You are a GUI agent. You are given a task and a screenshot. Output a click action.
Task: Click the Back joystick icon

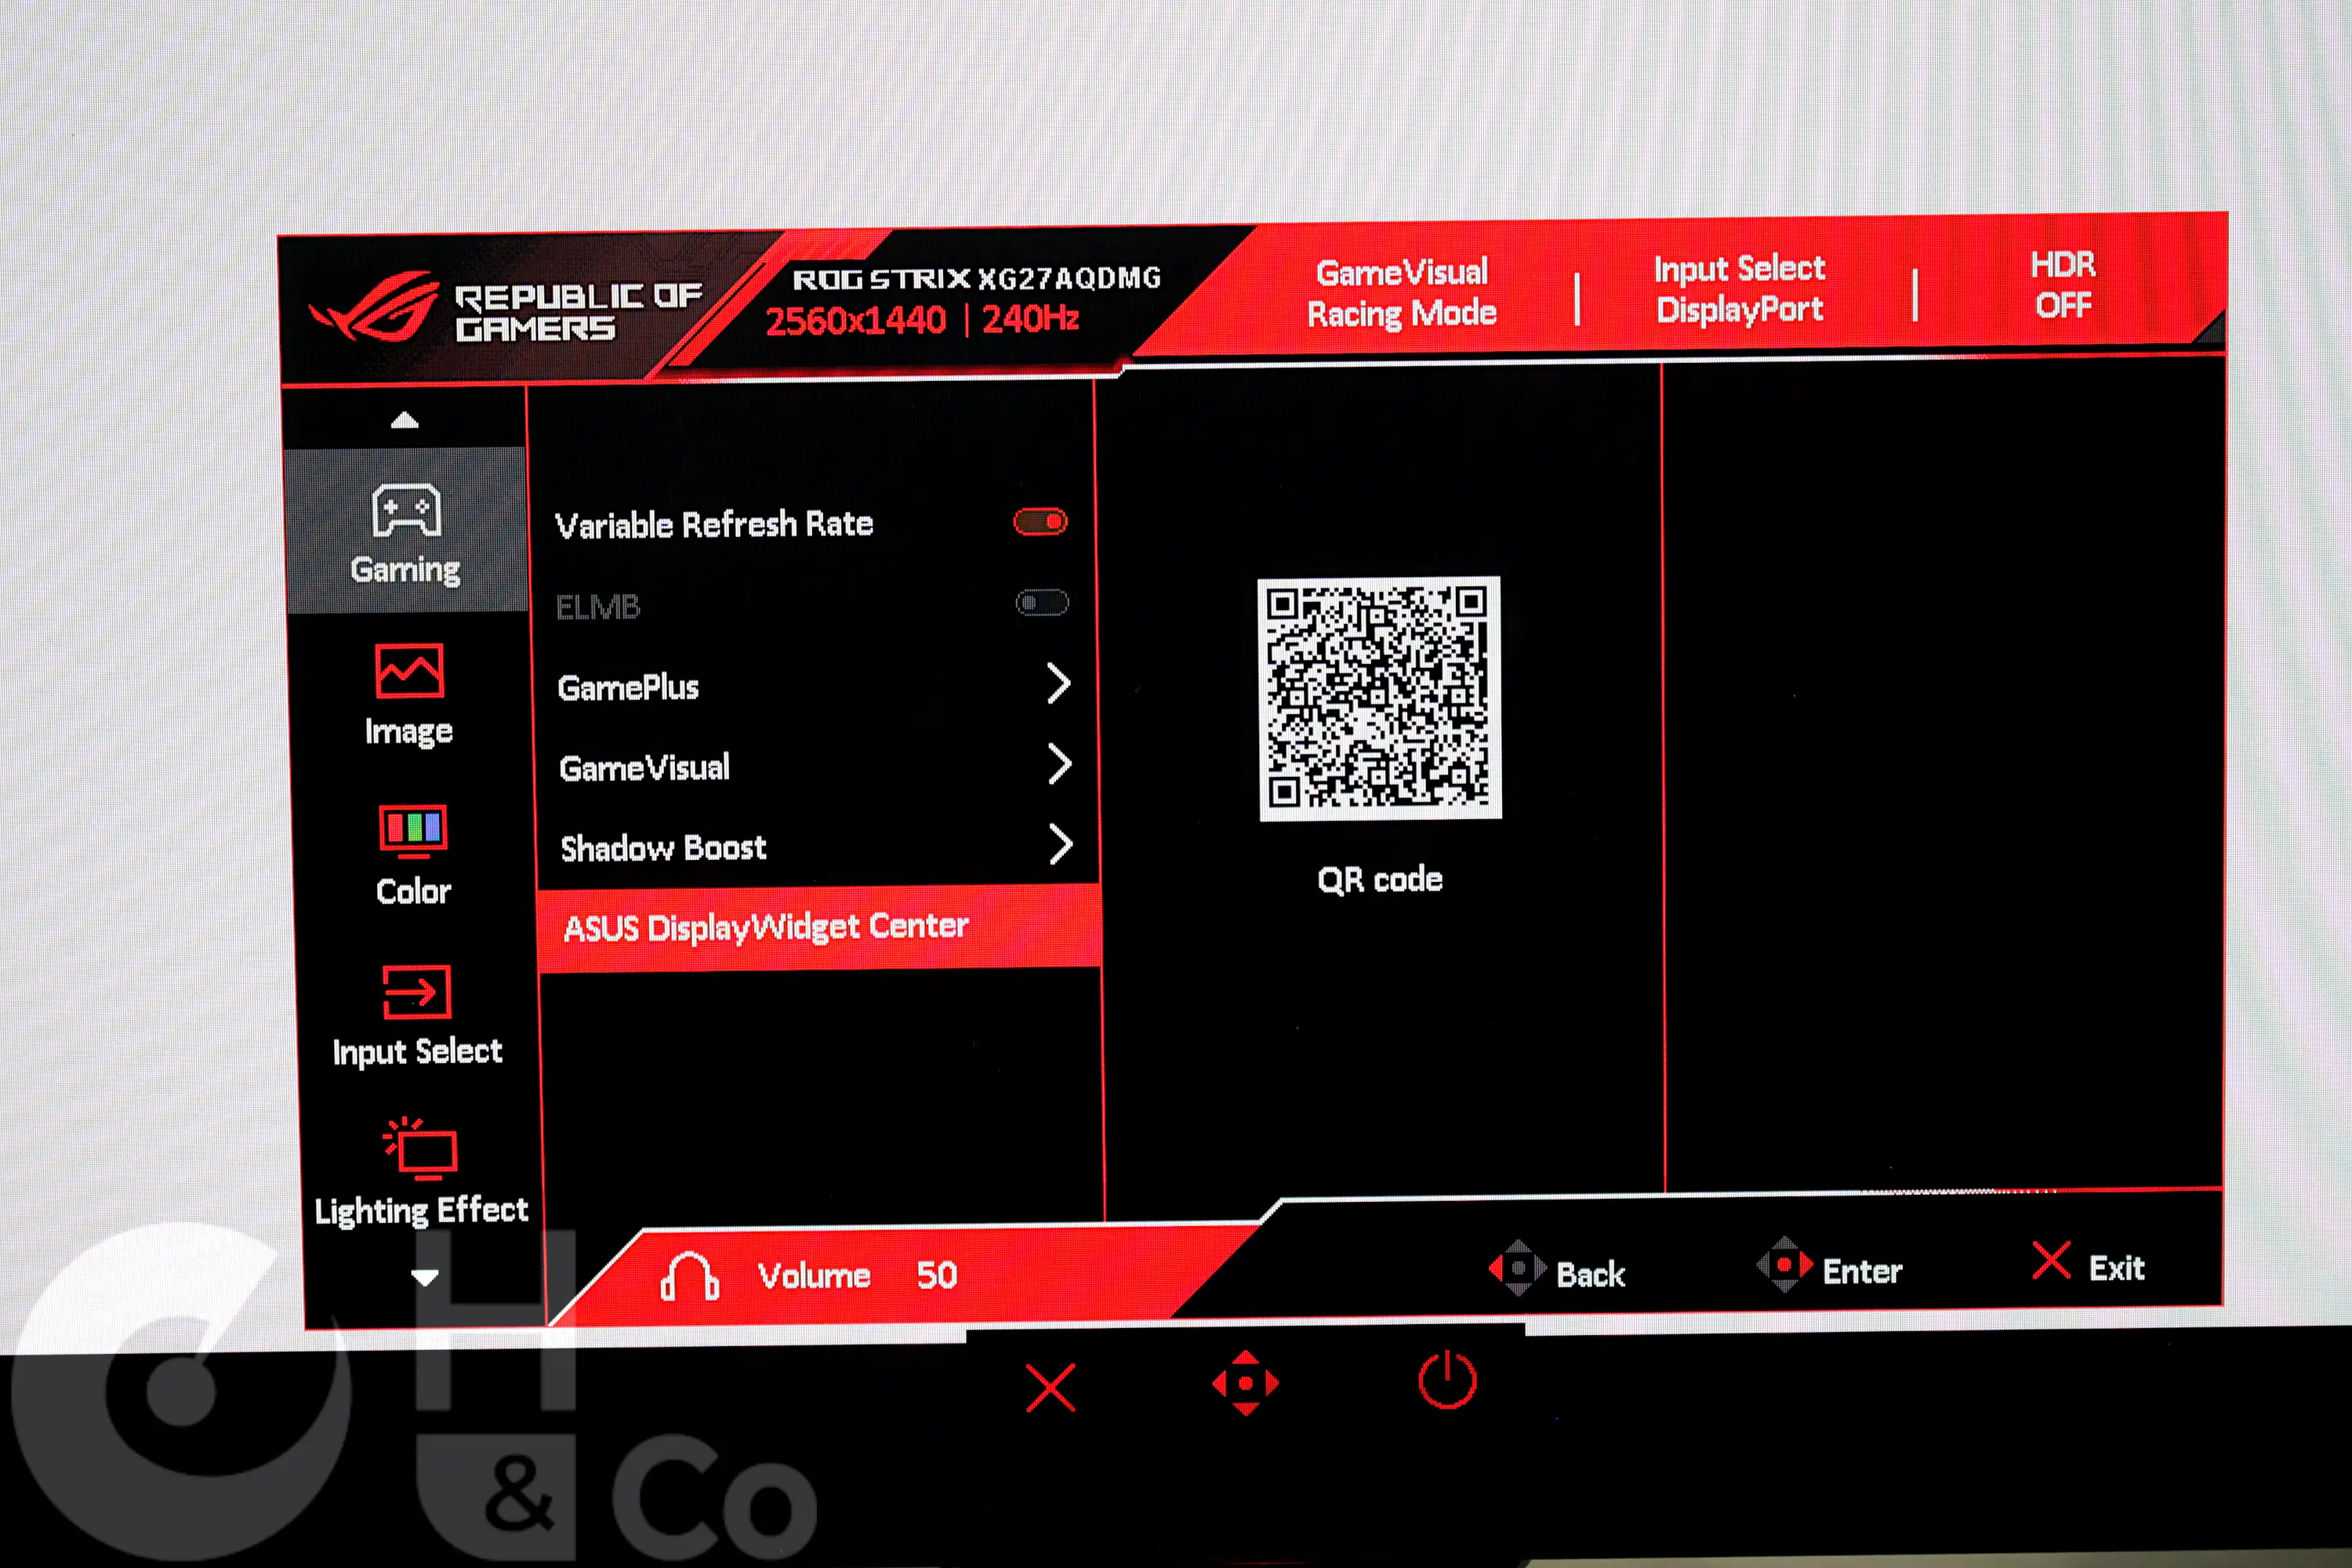pos(1517,1268)
